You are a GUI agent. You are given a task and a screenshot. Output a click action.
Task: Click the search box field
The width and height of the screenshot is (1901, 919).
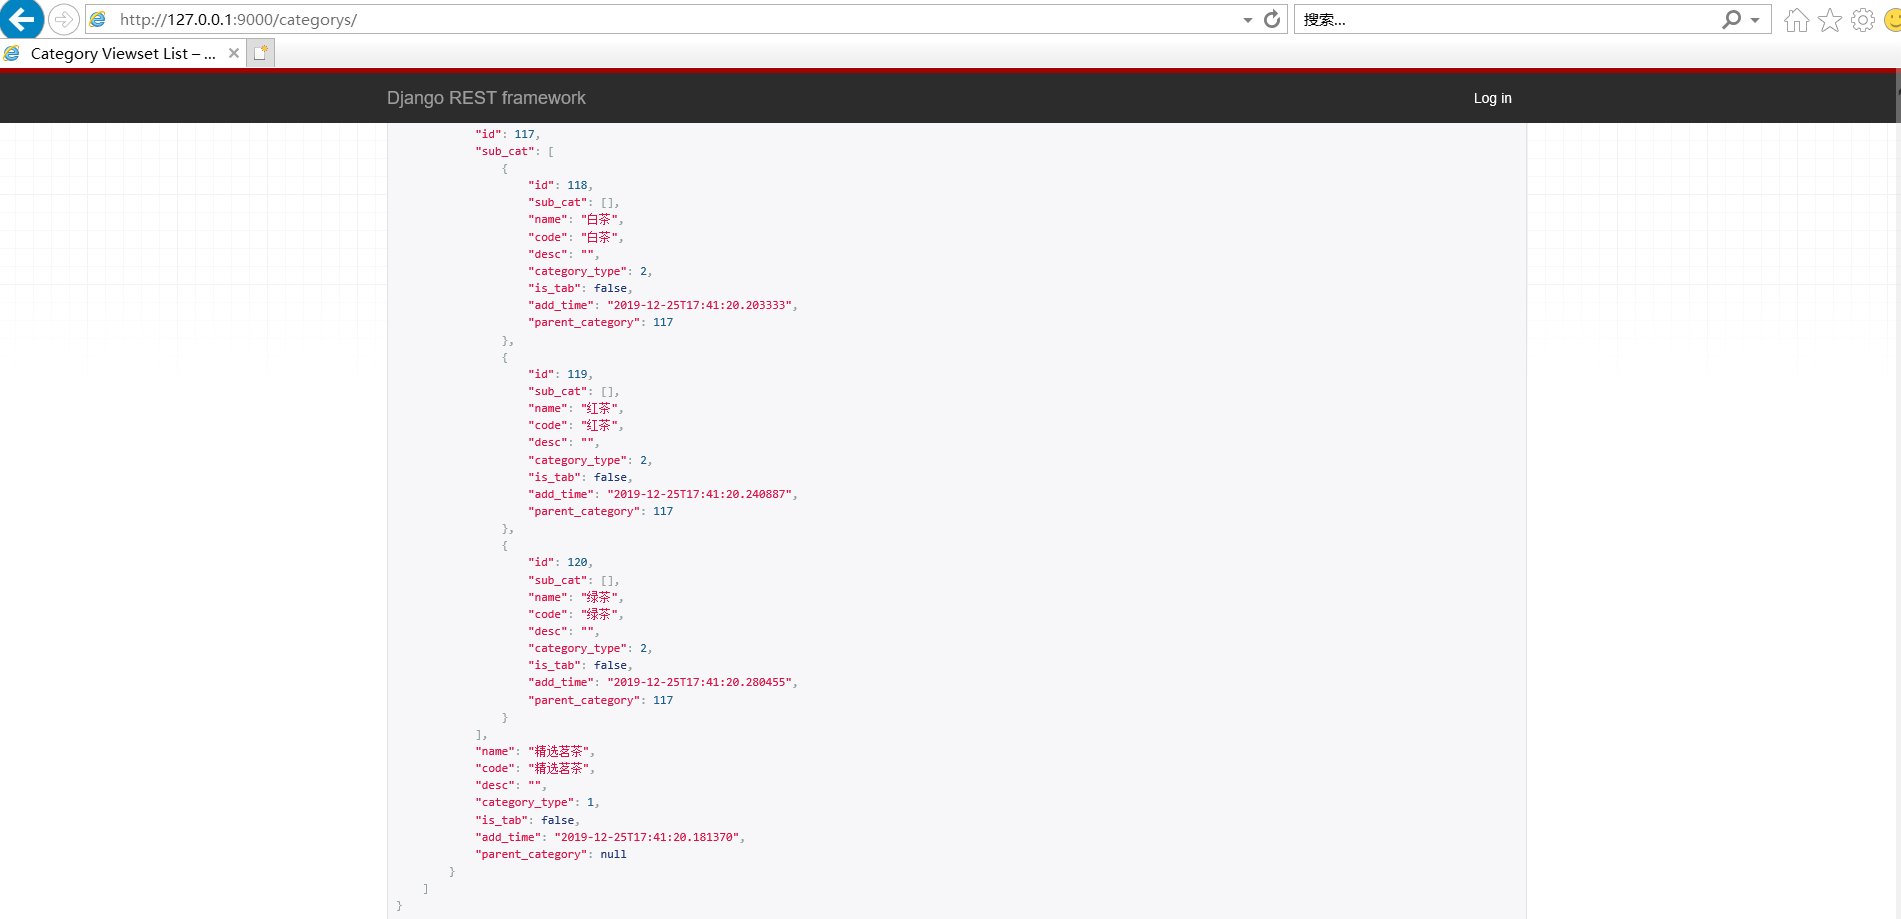pyautogui.click(x=1507, y=19)
